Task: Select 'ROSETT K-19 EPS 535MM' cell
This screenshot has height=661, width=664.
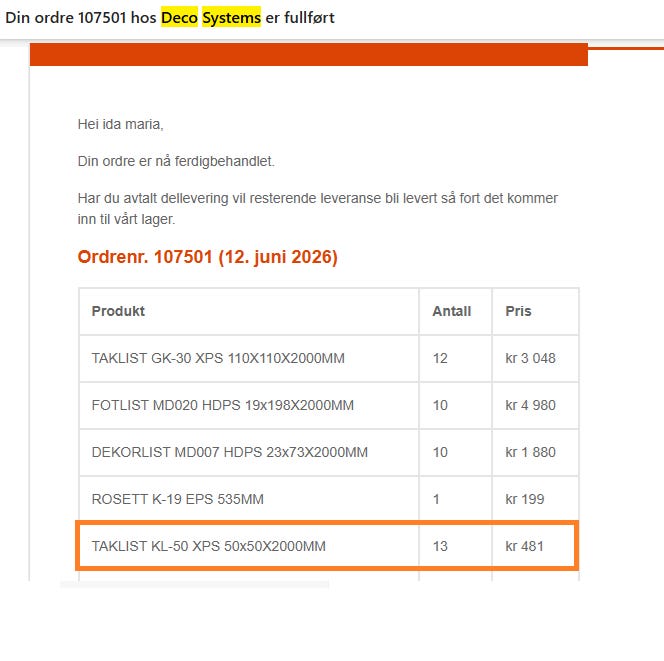Action: click(x=249, y=499)
